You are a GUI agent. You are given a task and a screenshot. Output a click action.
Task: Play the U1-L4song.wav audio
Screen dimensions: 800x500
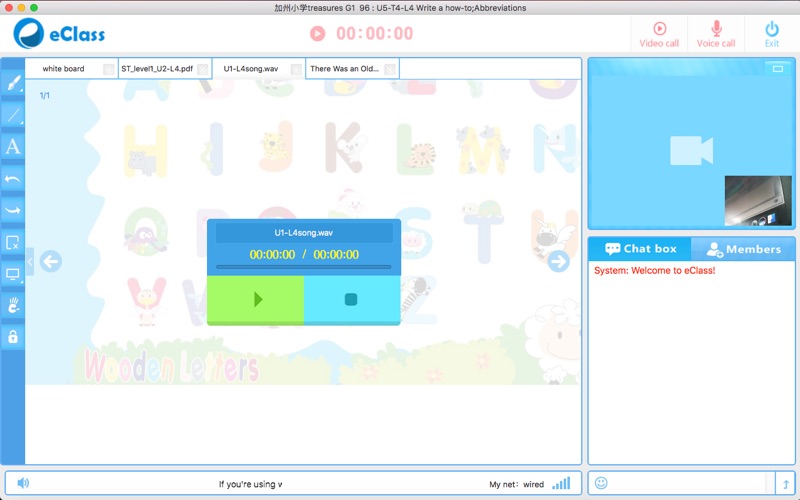[256, 299]
